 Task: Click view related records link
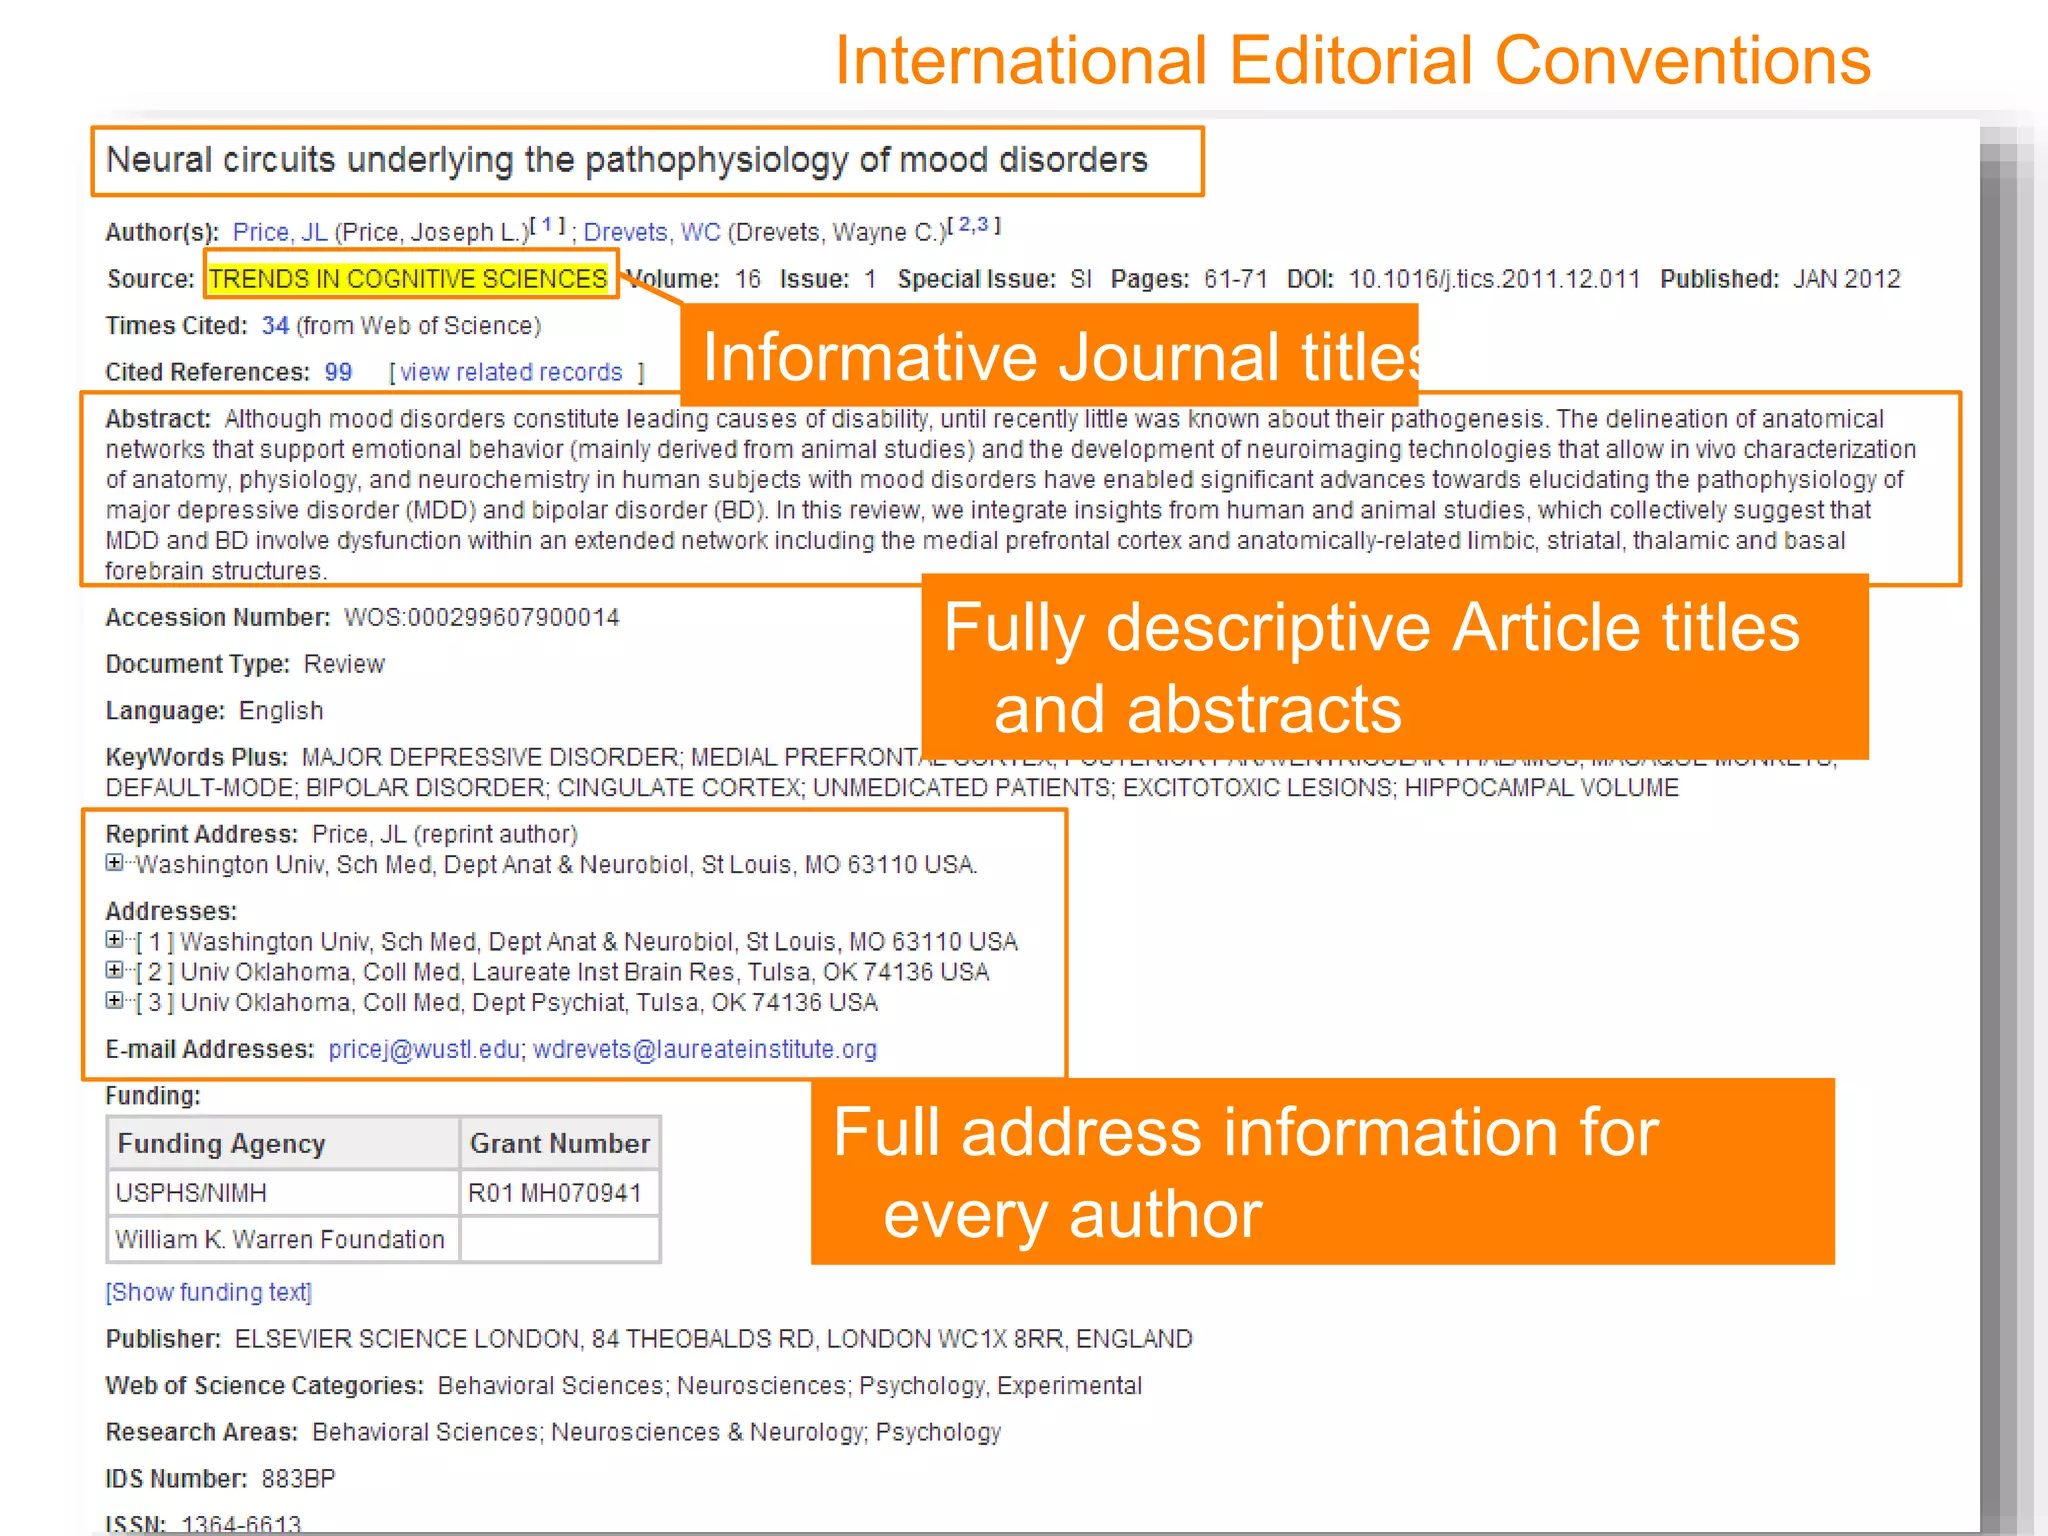pyautogui.click(x=511, y=372)
